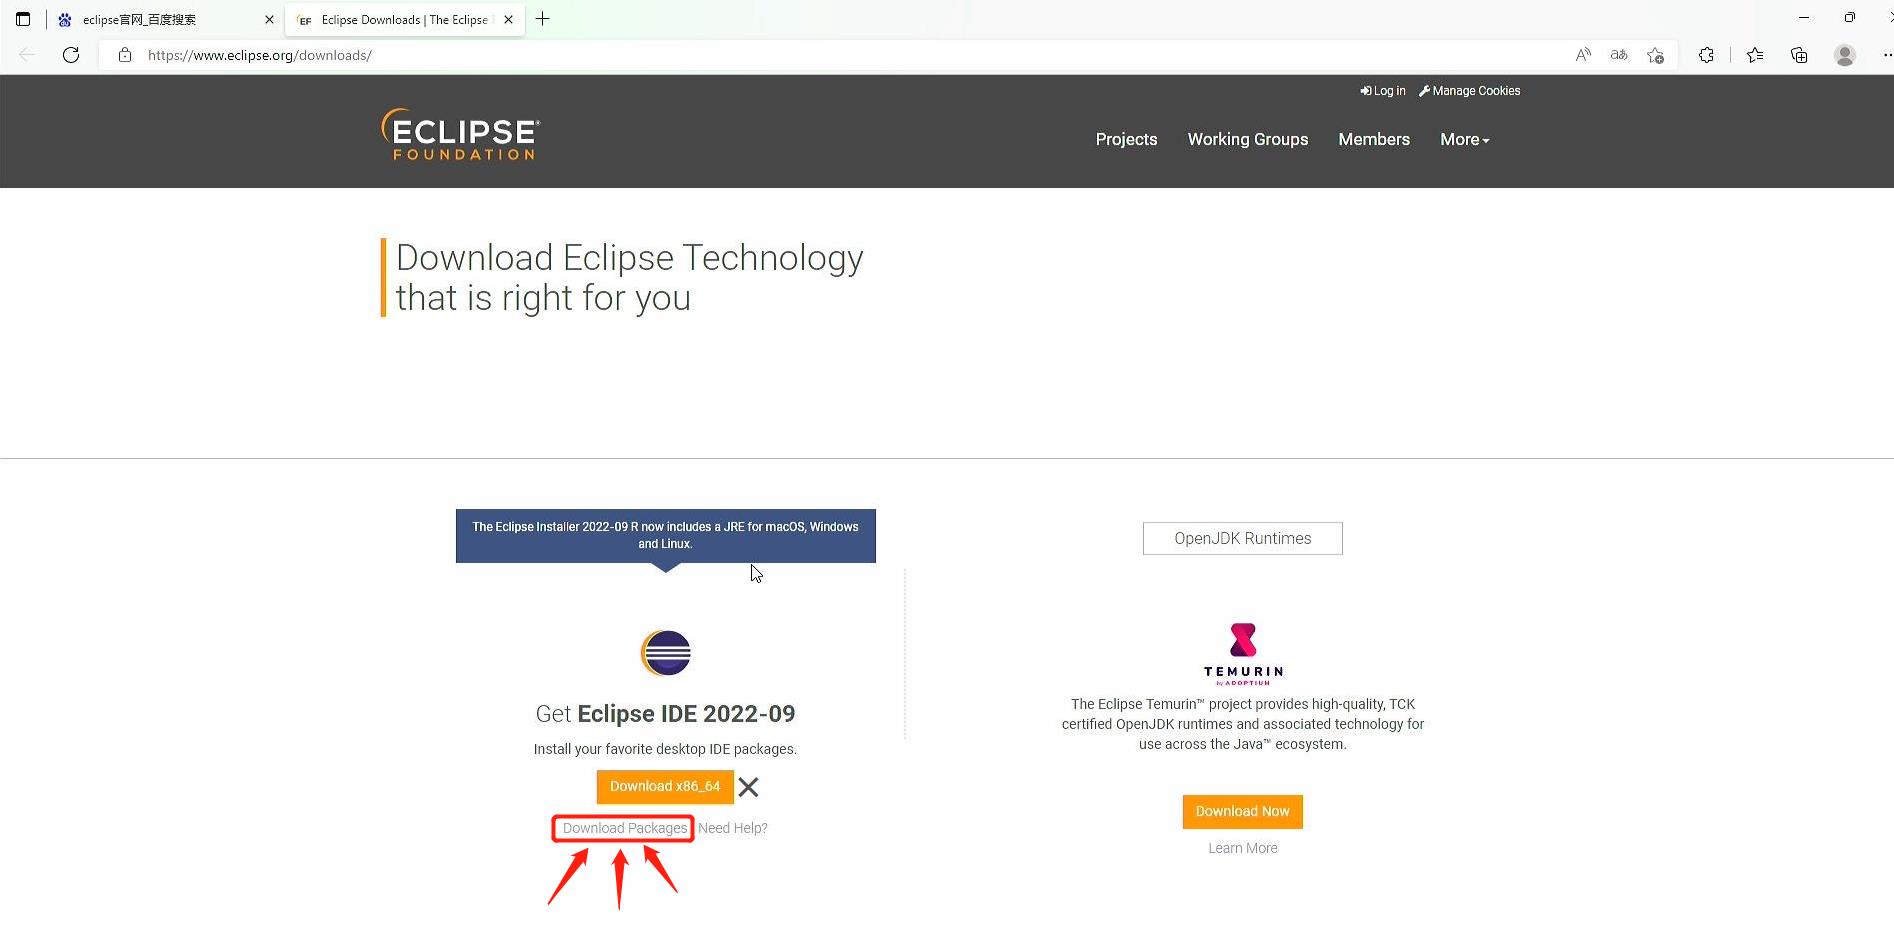
Task: Click the browser profile avatar icon
Action: pos(1845,55)
